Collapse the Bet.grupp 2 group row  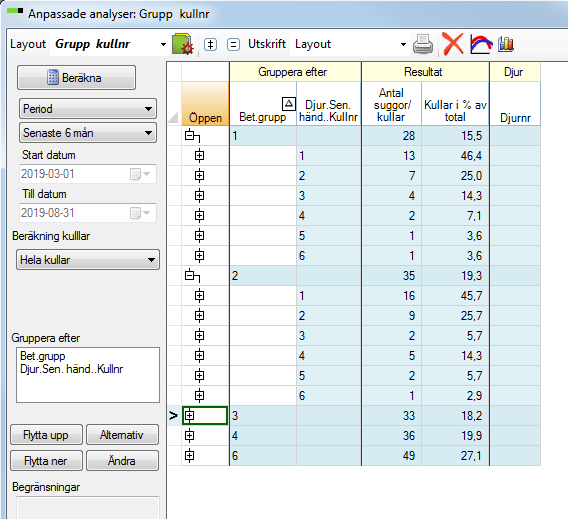tap(192, 276)
